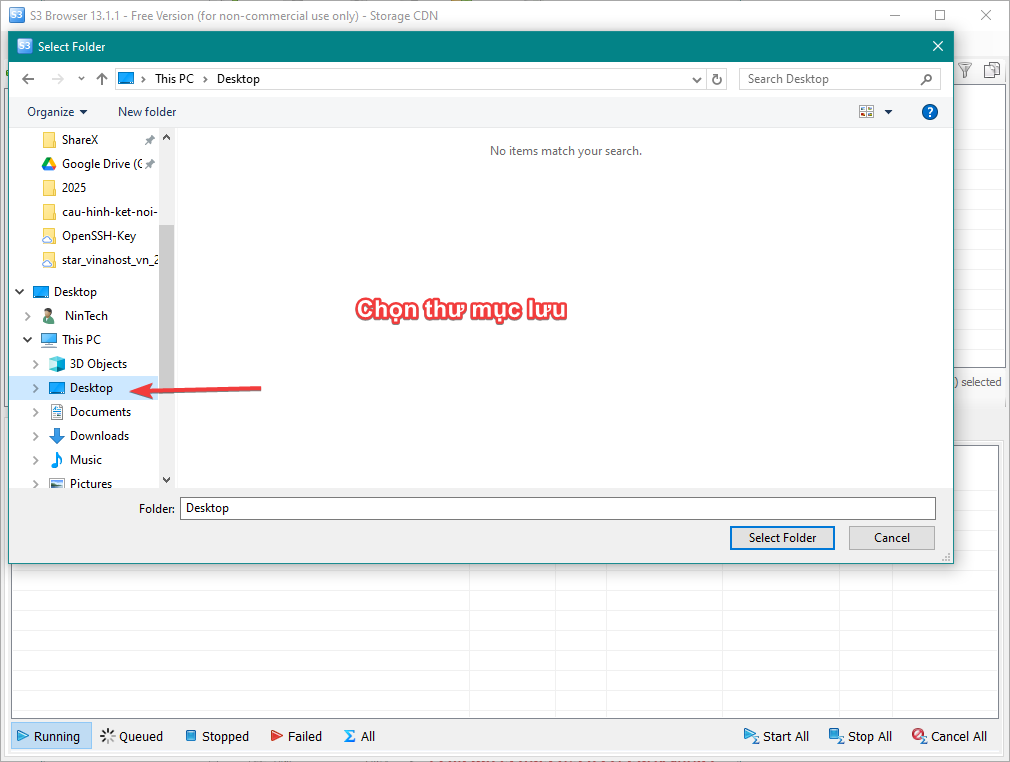Click the filter funnel icon in S3 Browser
Screen dimensions: 1010x762
[965, 70]
